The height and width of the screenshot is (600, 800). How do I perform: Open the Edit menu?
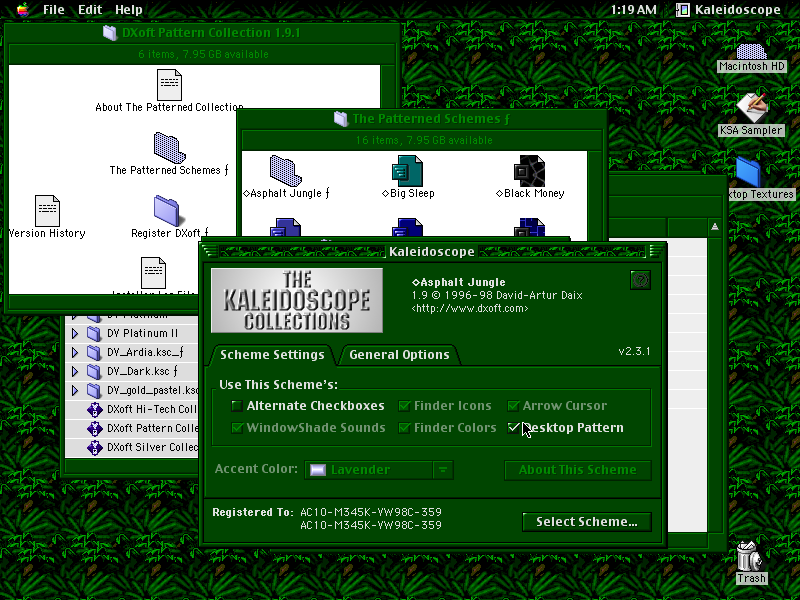(90, 10)
